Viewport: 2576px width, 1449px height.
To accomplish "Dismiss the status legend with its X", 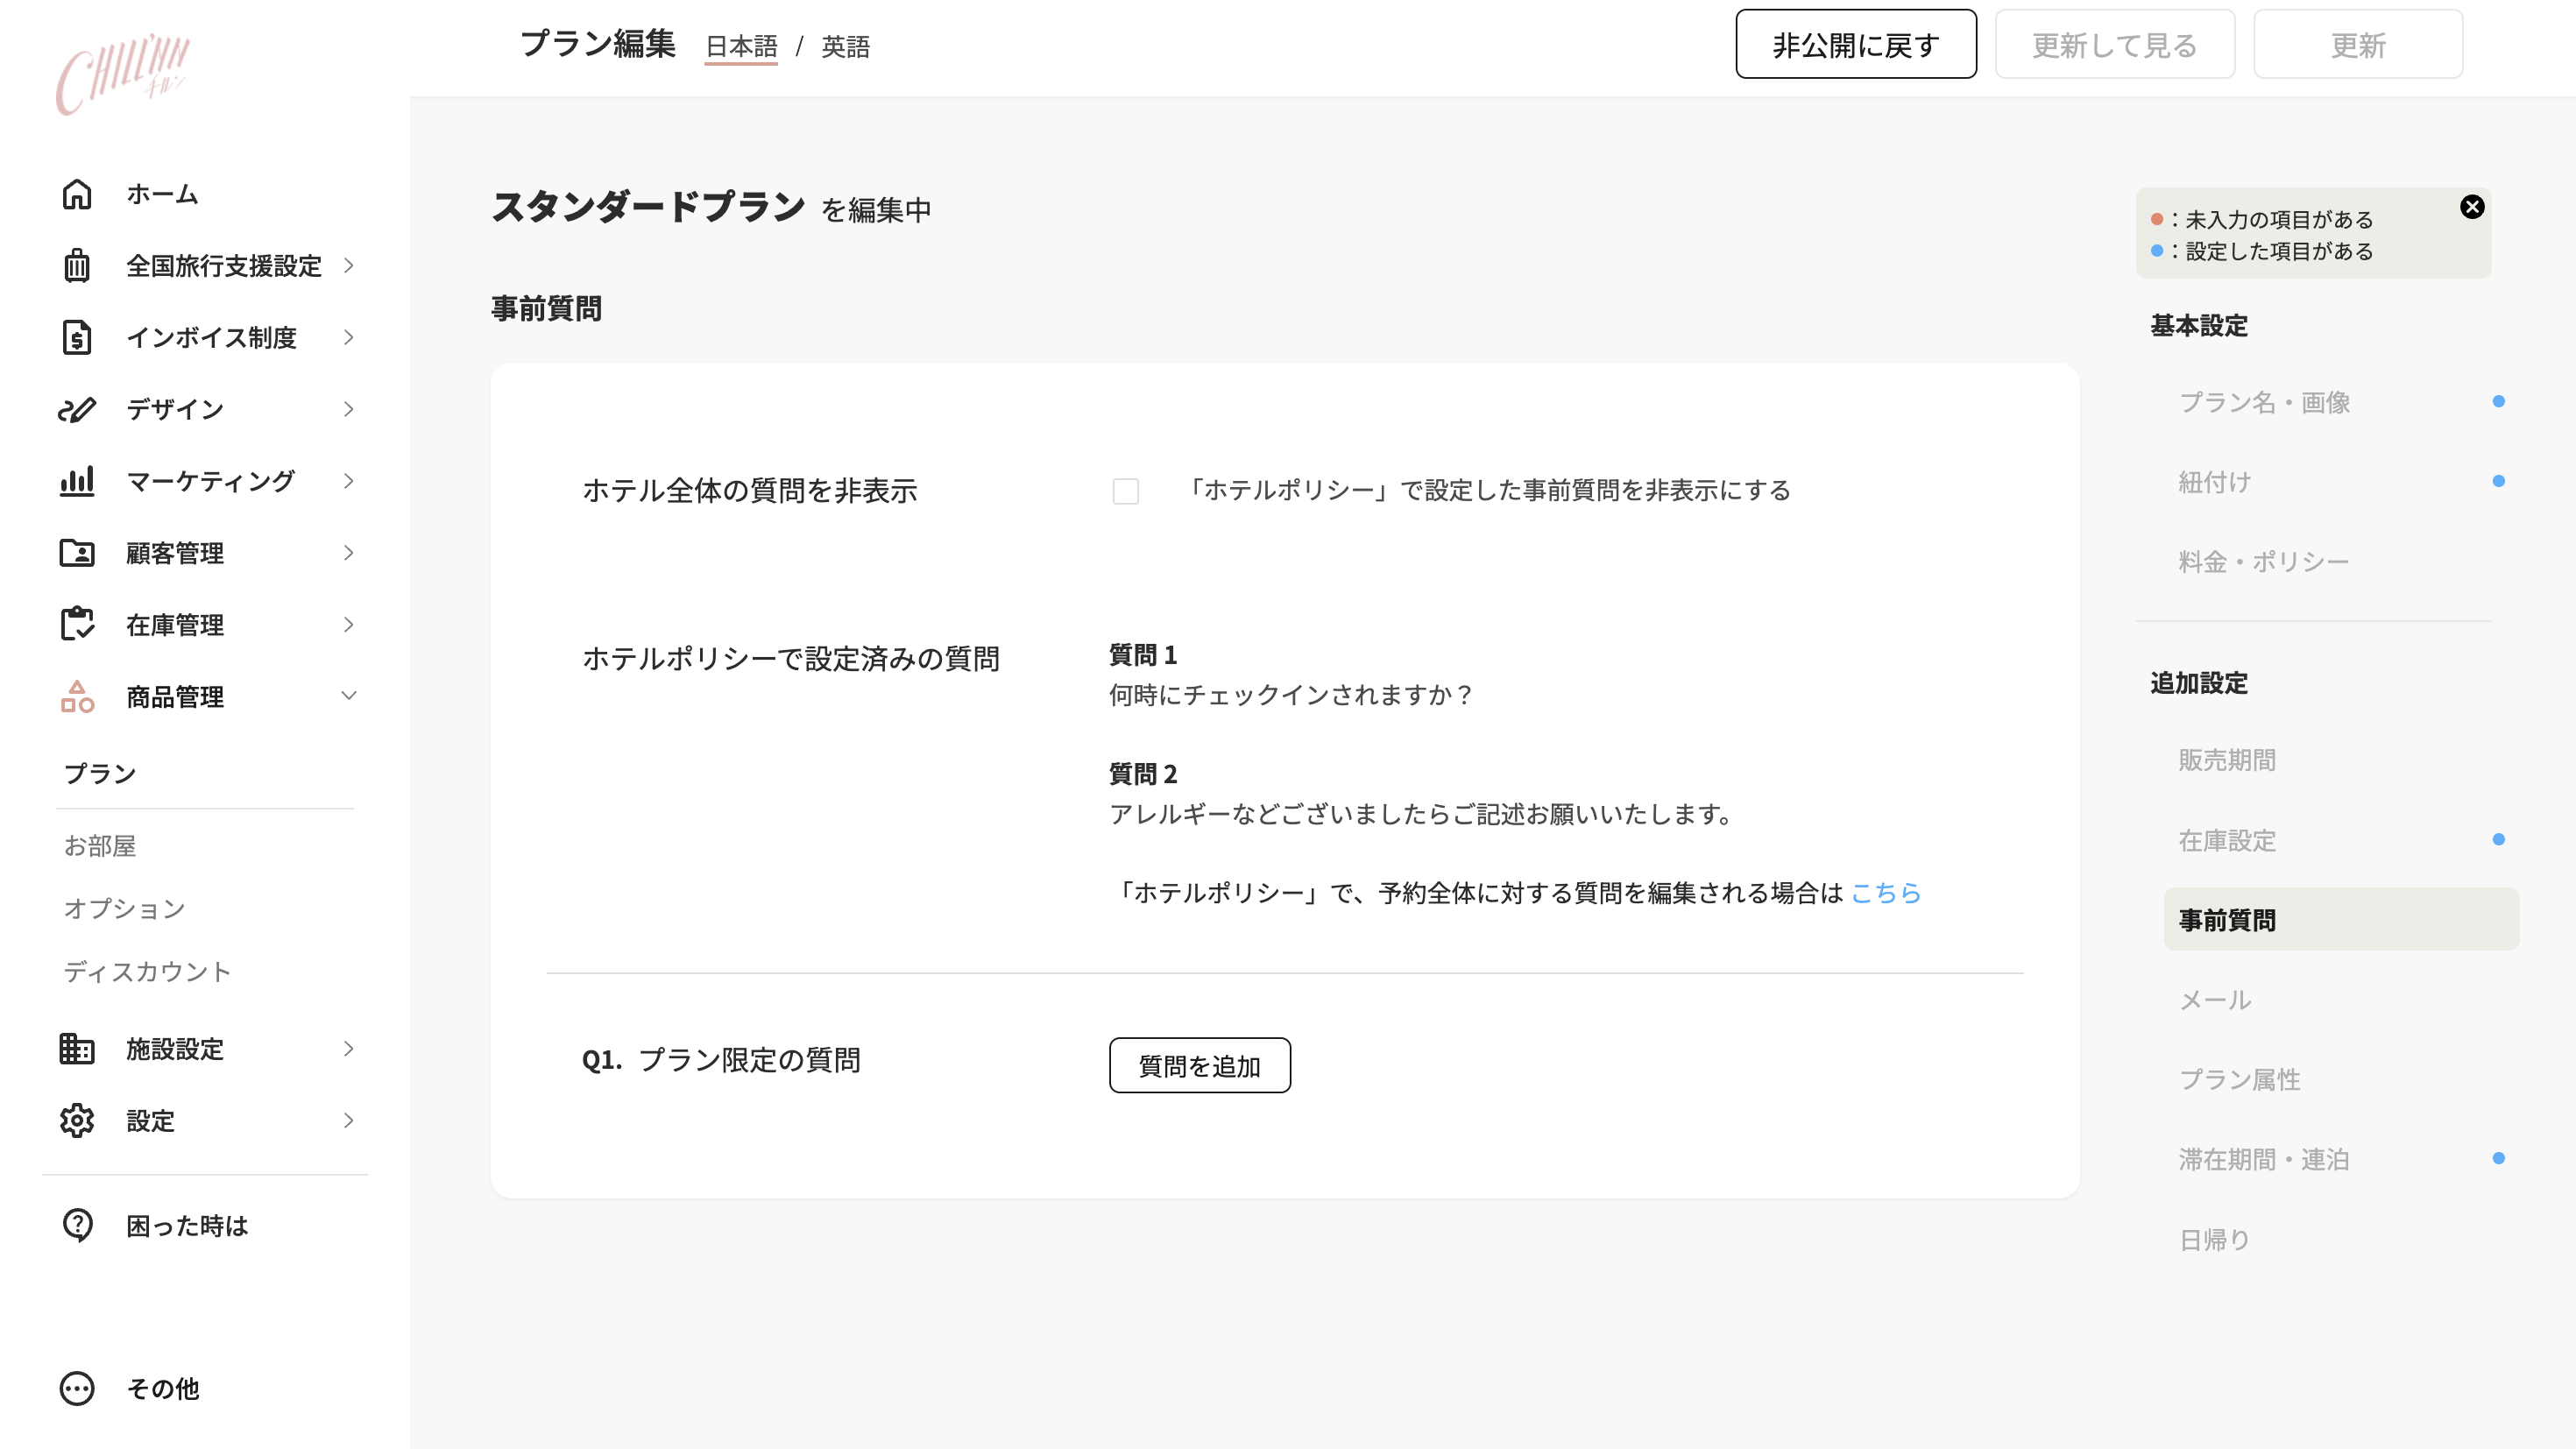I will pyautogui.click(x=2473, y=207).
